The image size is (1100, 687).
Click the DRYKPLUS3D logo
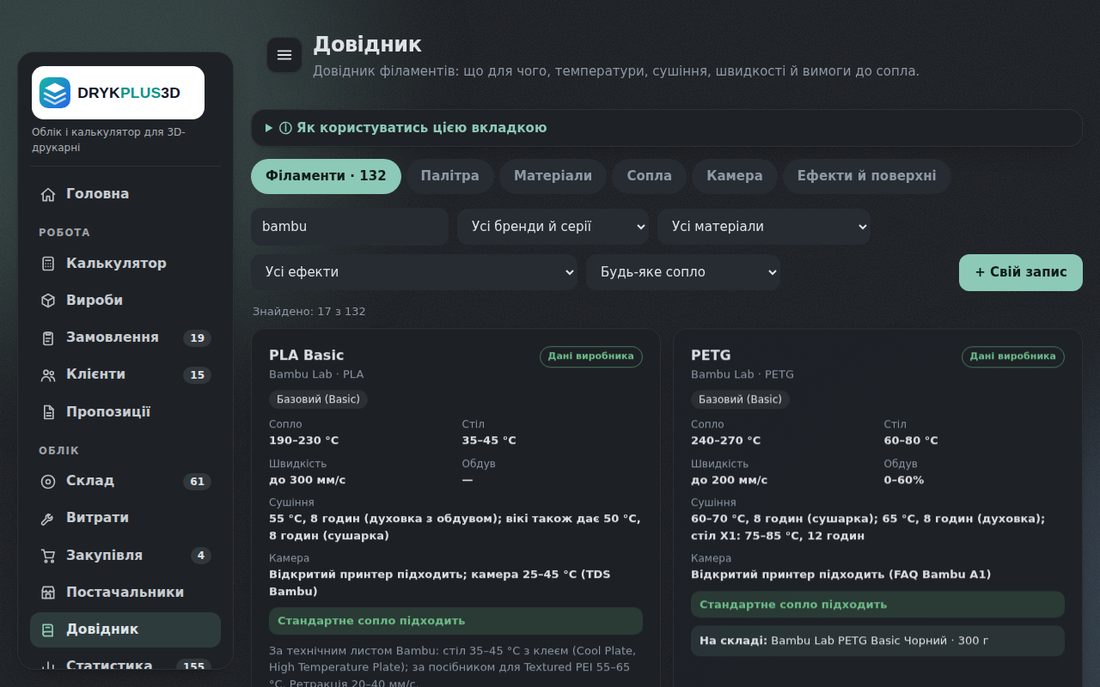(118, 93)
